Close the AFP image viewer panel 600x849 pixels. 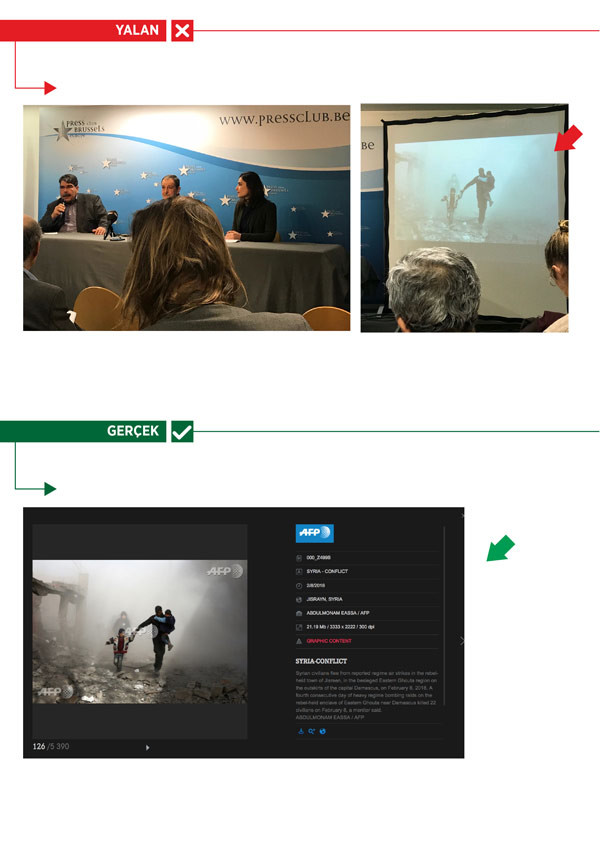tap(461, 515)
